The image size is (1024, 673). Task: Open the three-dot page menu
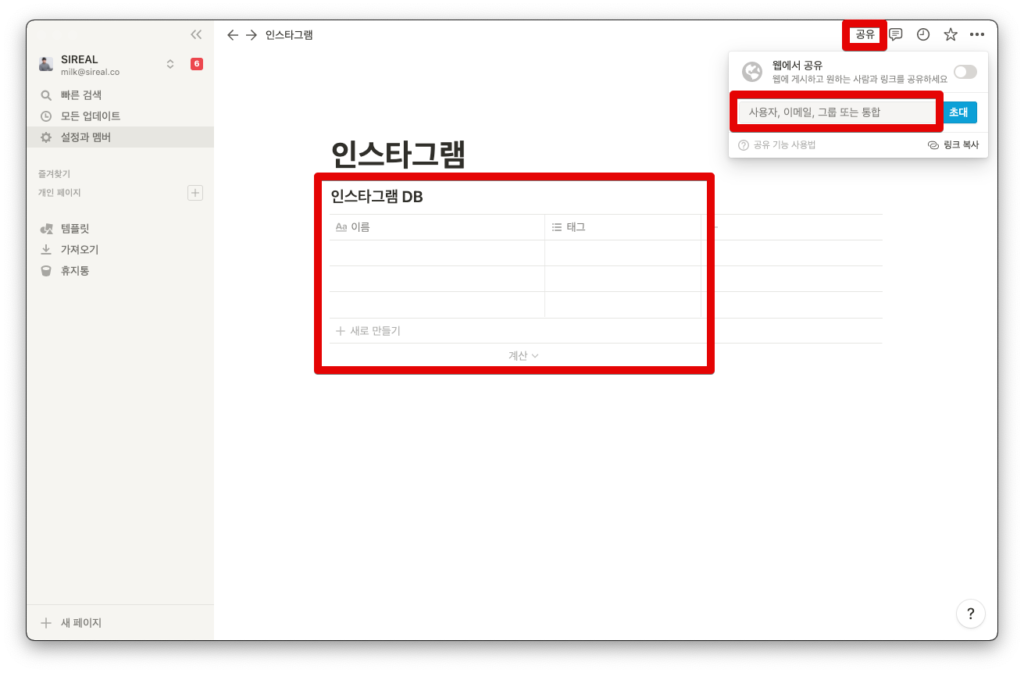tap(977, 35)
